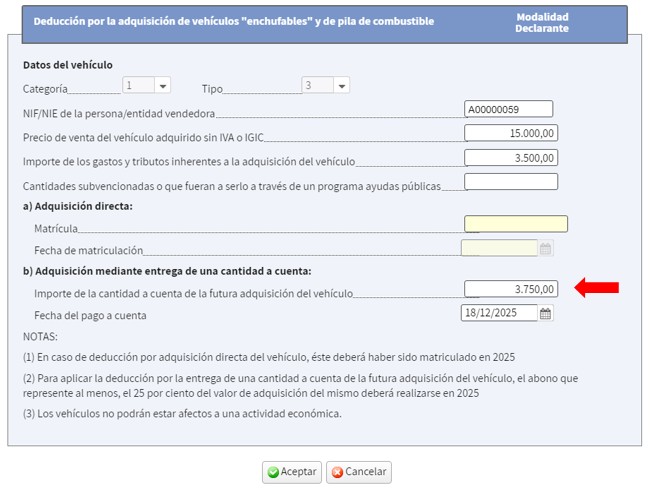The image size is (650, 494).
Task: Click the yellow Matrícula input field
Action: pyautogui.click(x=515, y=224)
